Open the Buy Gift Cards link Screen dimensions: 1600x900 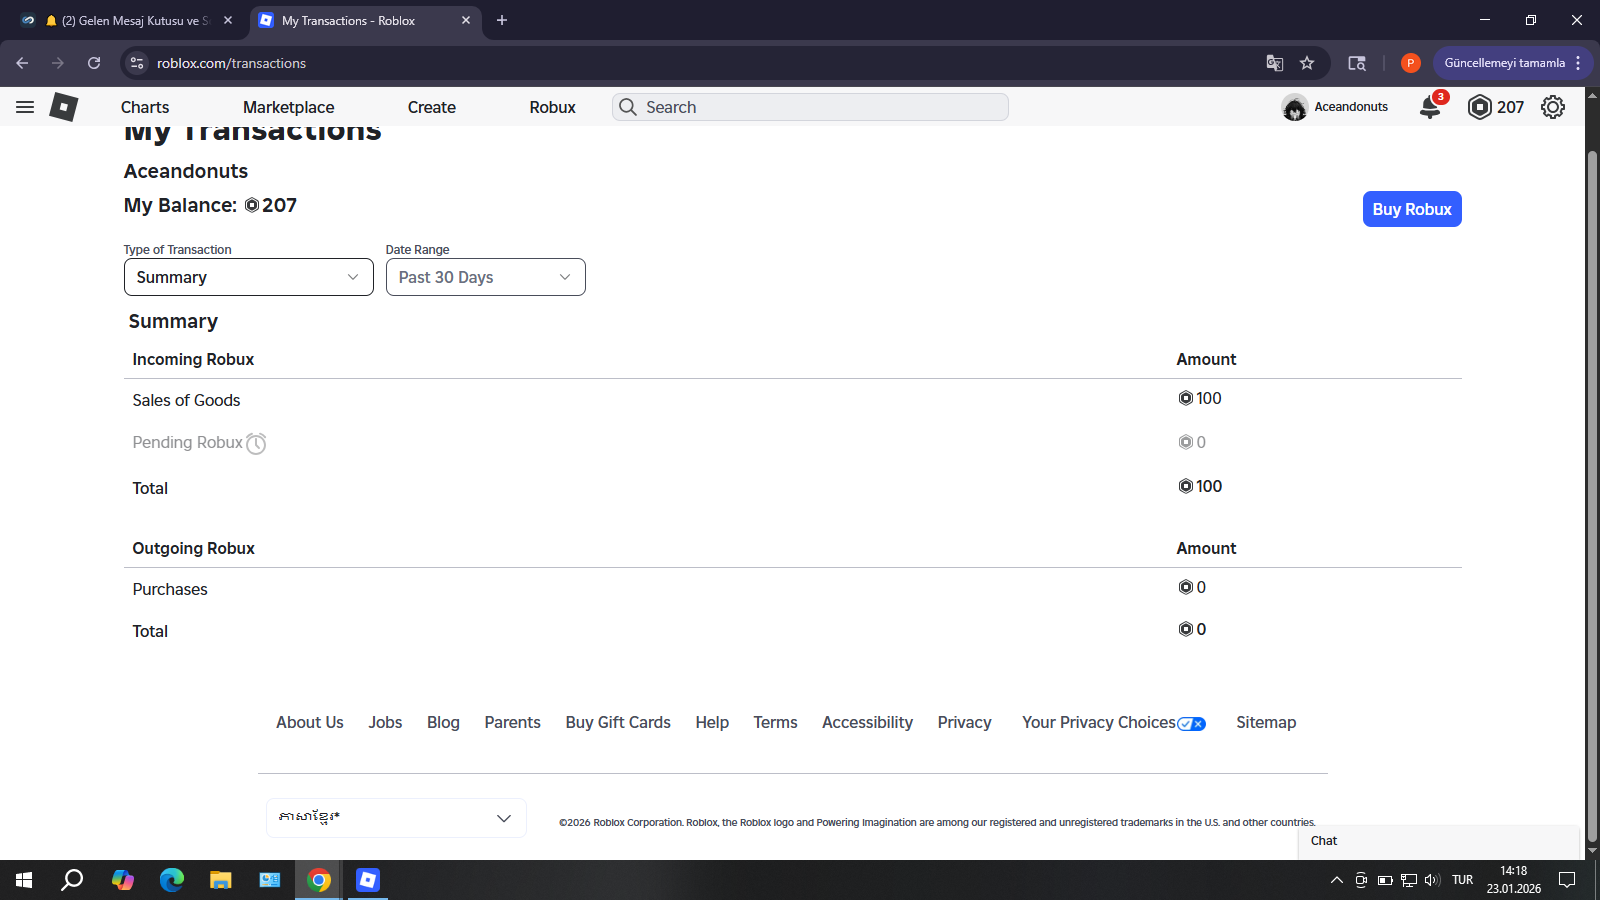(x=618, y=722)
